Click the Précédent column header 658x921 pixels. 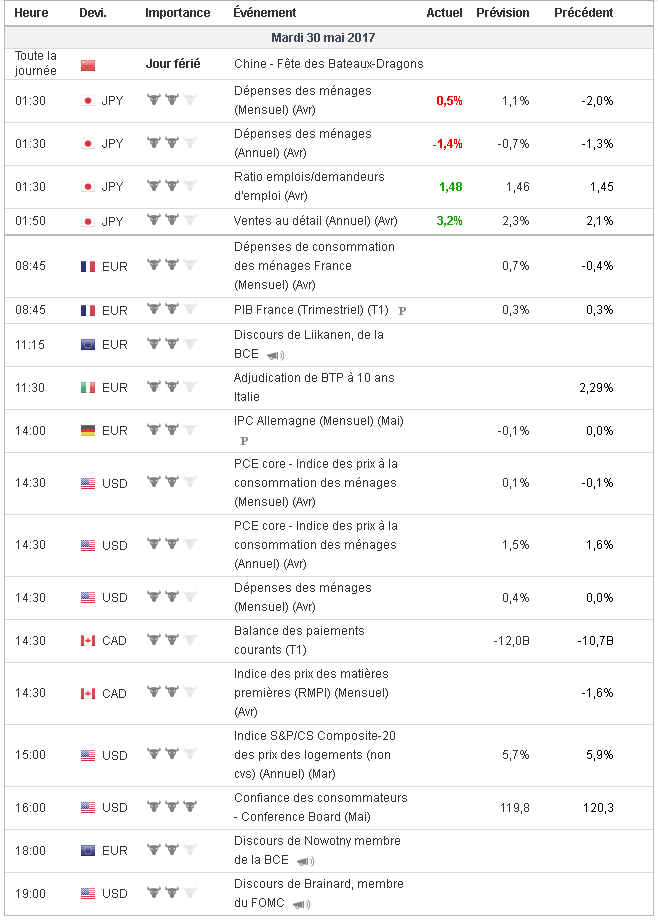[584, 13]
